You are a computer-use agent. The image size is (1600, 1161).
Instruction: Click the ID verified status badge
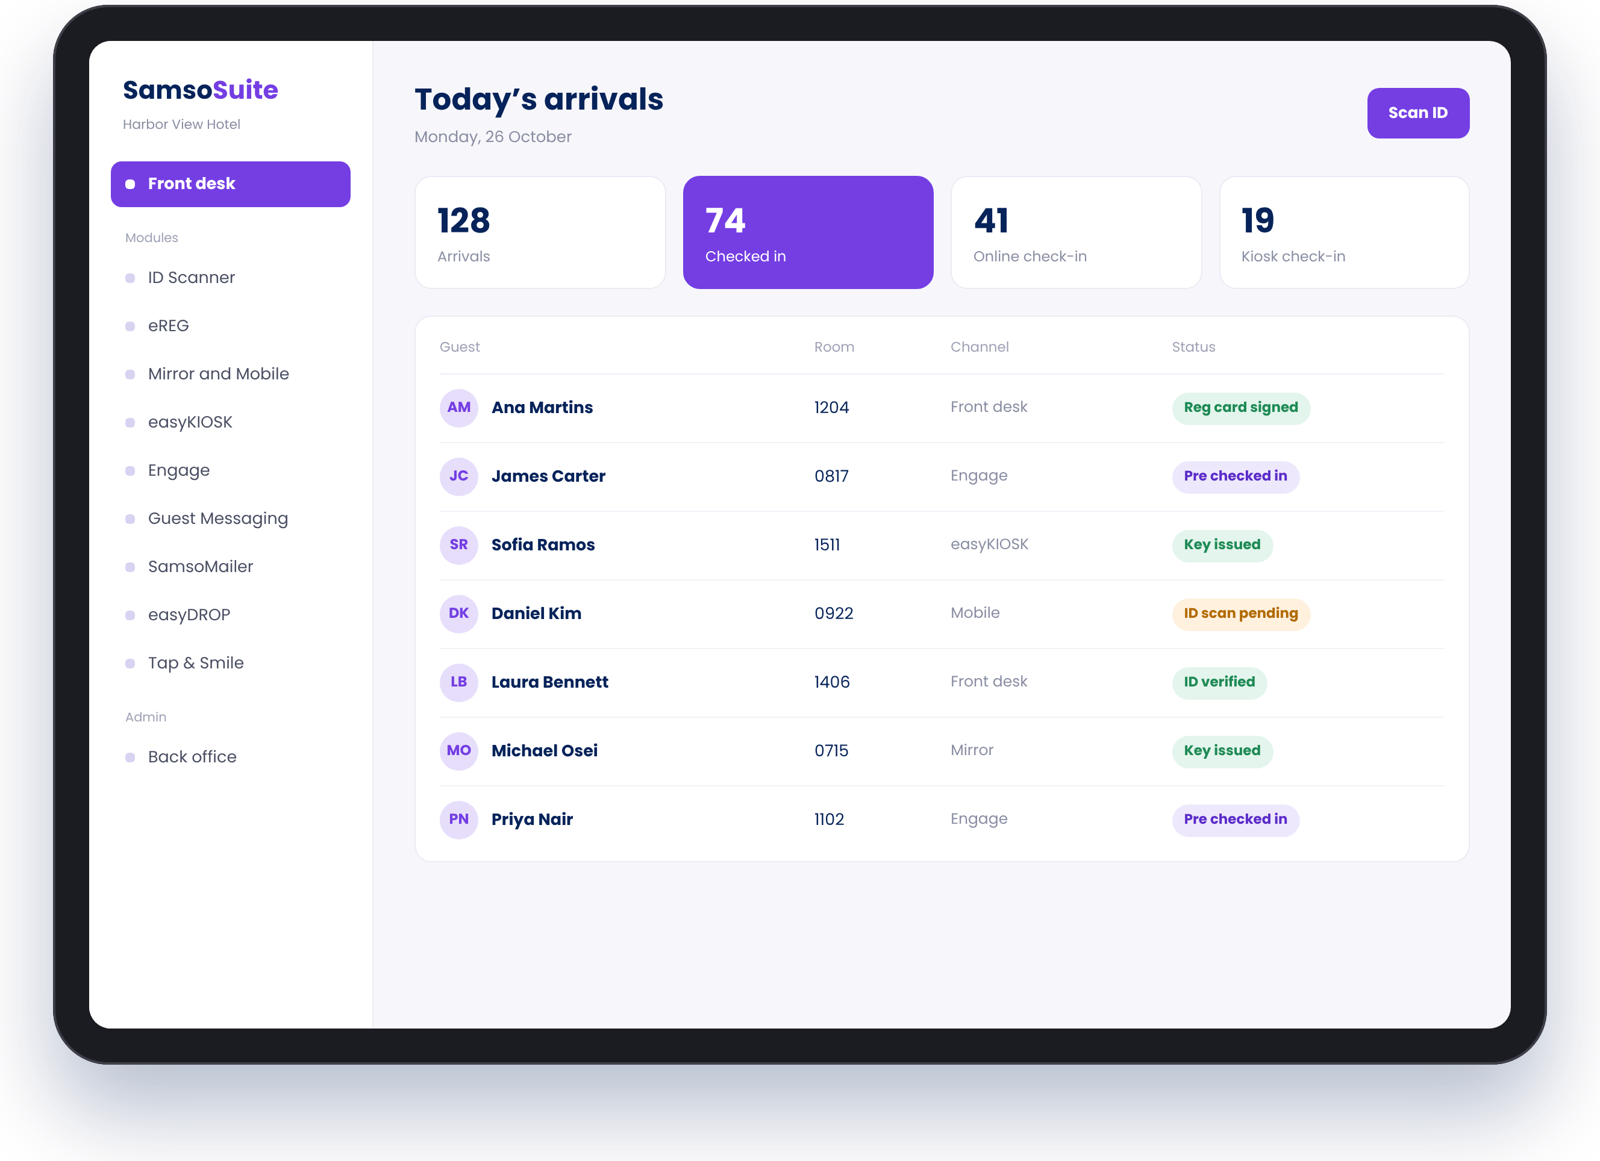click(1219, 682)
